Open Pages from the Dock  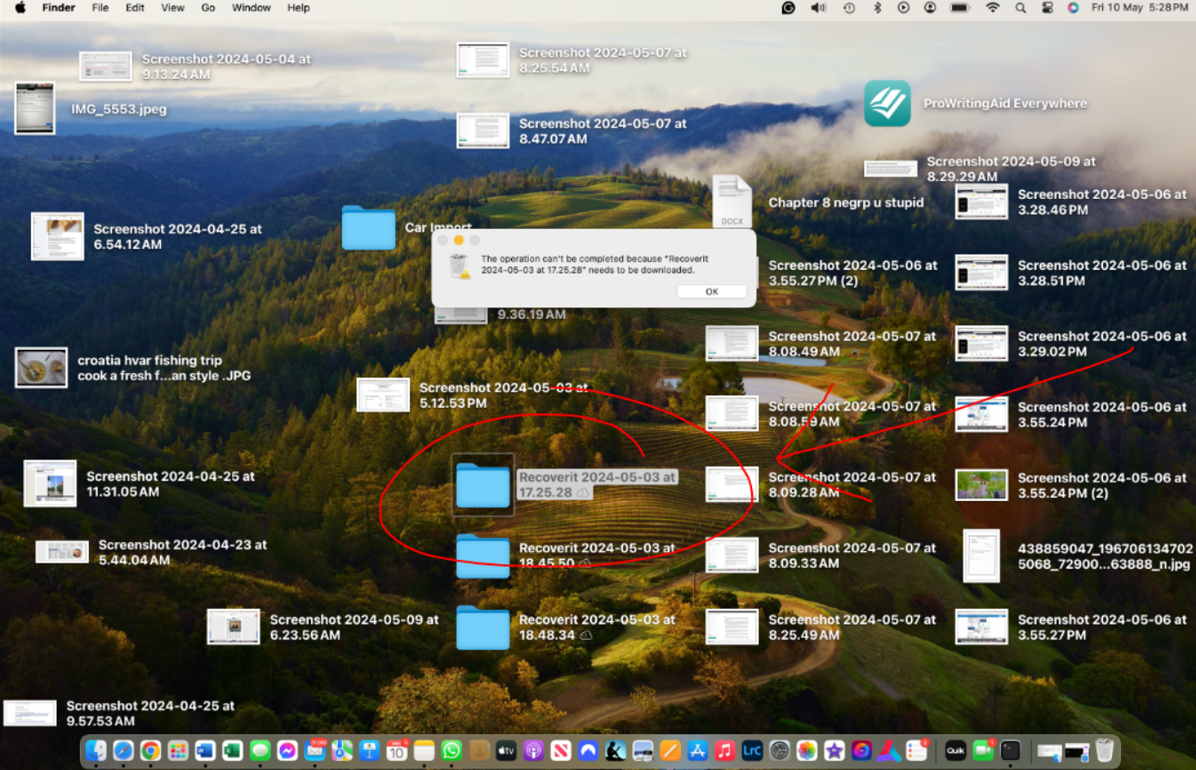pos(670,751)
